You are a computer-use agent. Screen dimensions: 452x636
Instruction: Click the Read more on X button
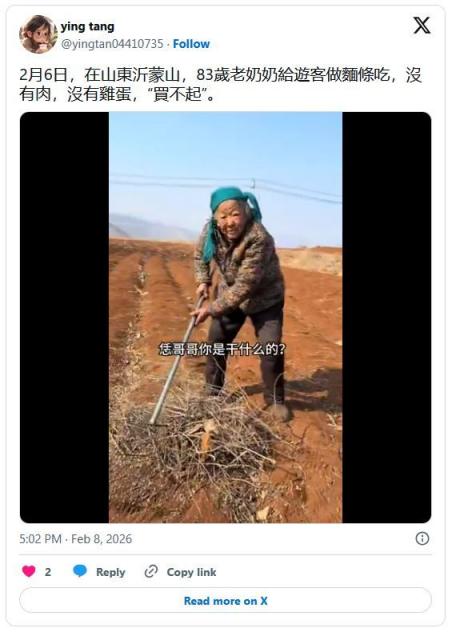point(225,600)
